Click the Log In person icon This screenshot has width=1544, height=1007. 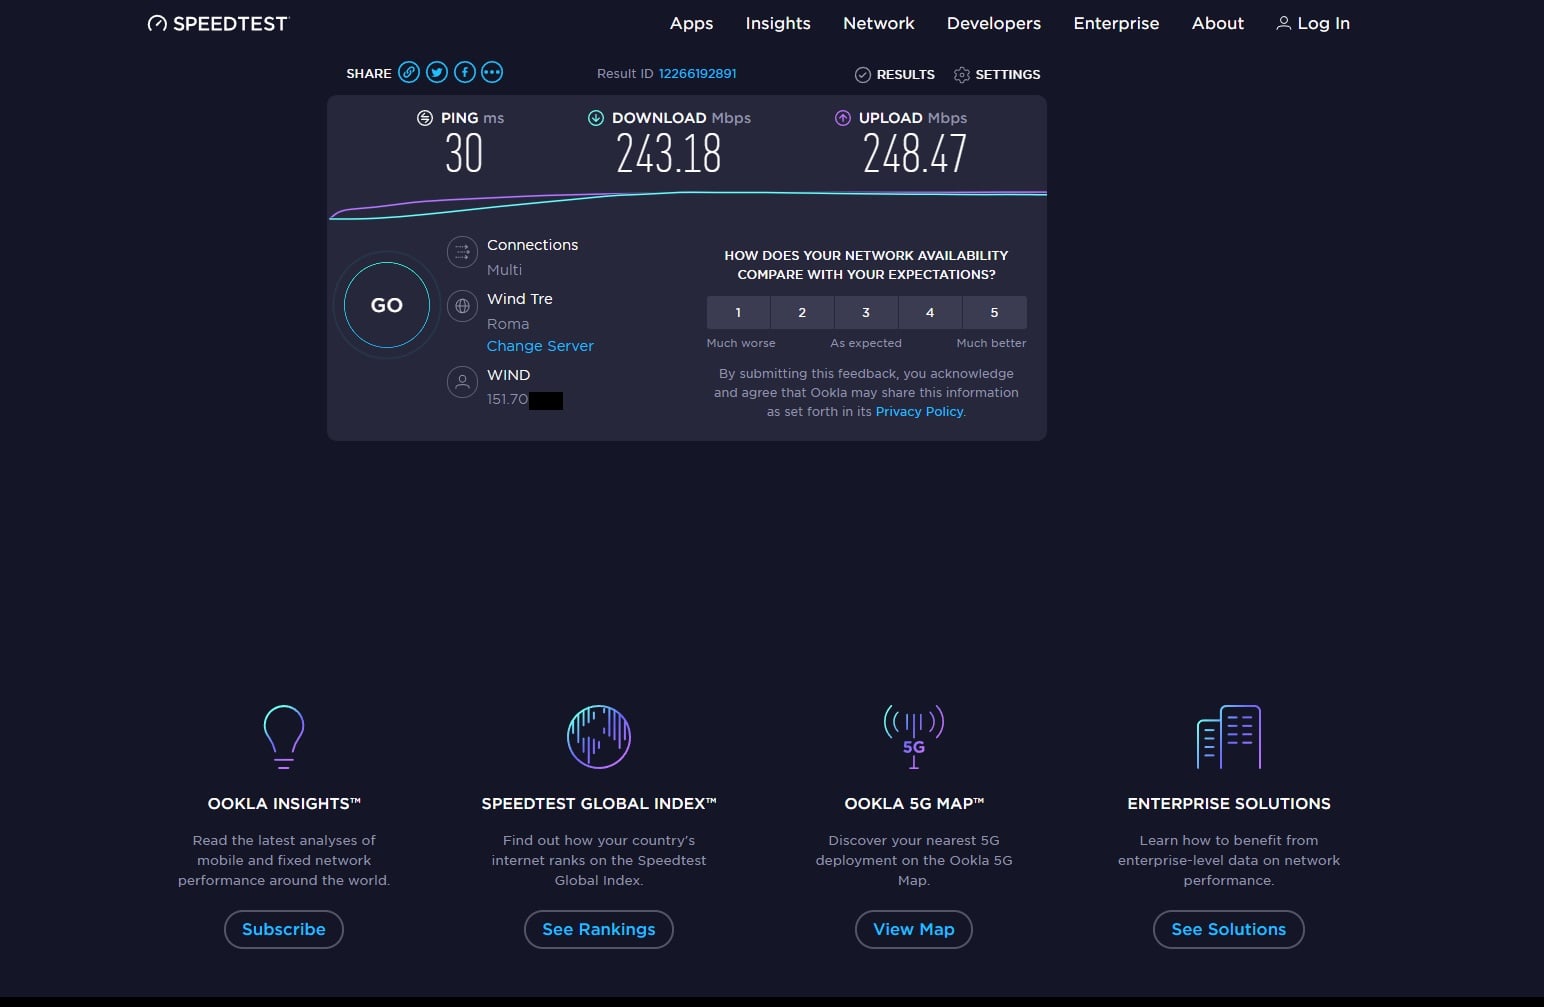(x=1284, y=23)
